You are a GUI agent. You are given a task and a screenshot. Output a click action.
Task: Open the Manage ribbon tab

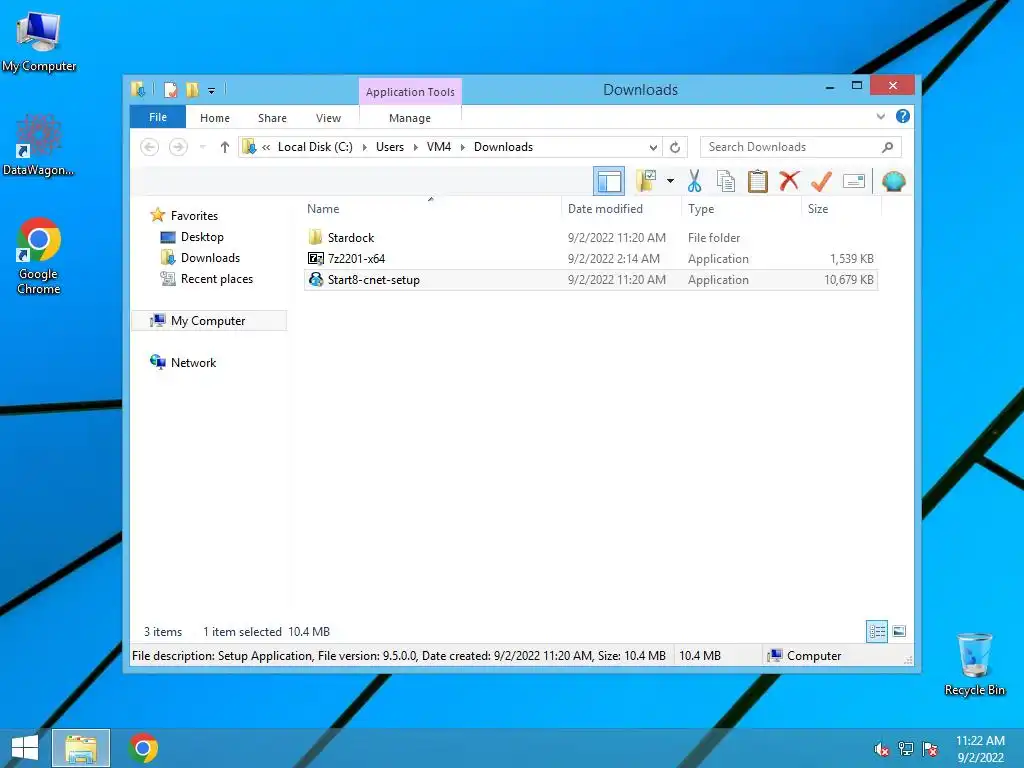409,118
